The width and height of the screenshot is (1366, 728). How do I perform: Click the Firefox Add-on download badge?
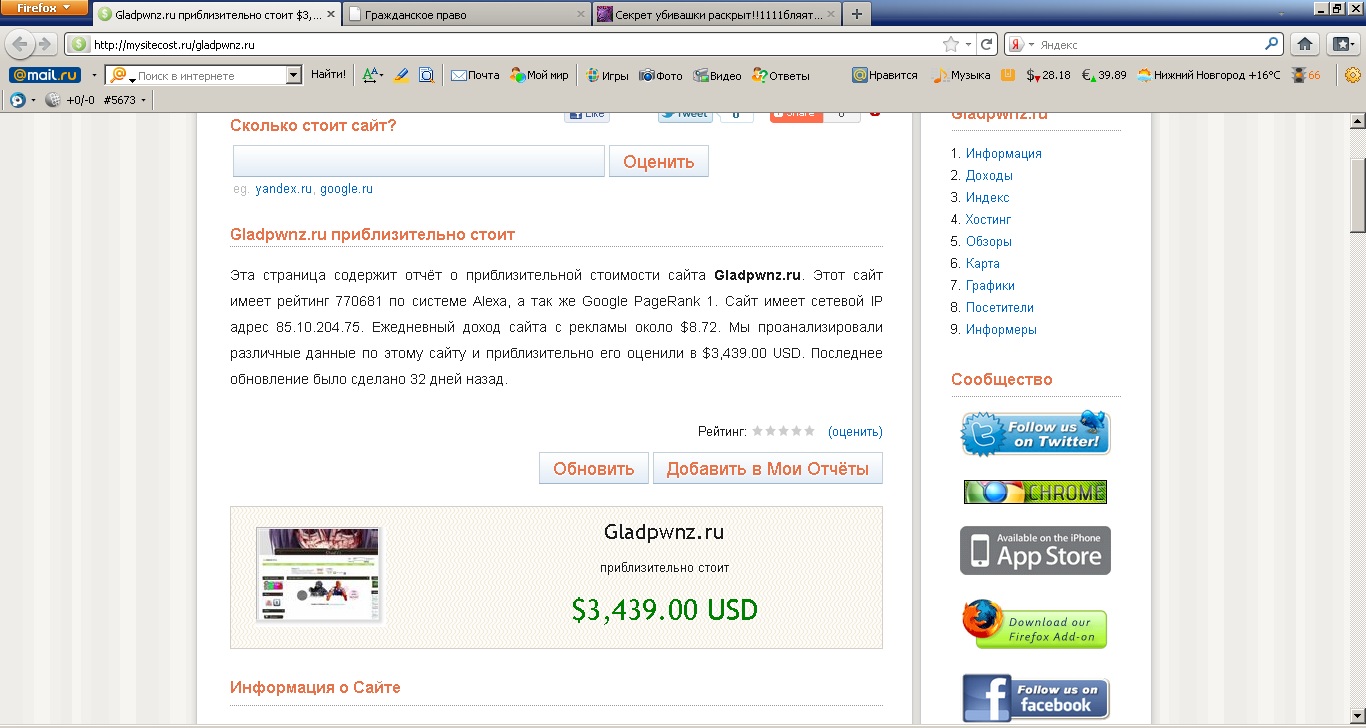[1035, 625]
